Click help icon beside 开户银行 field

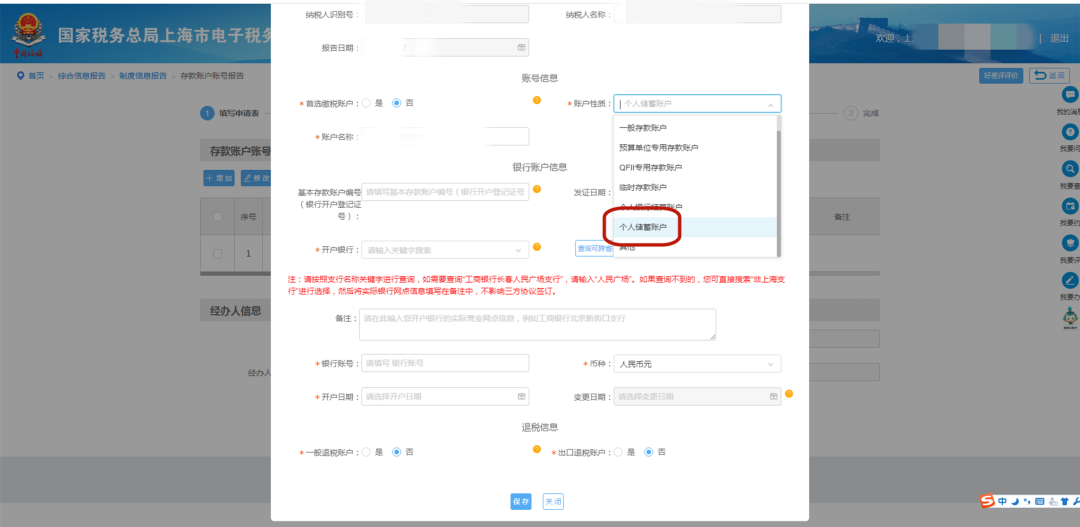pos(537,247)
